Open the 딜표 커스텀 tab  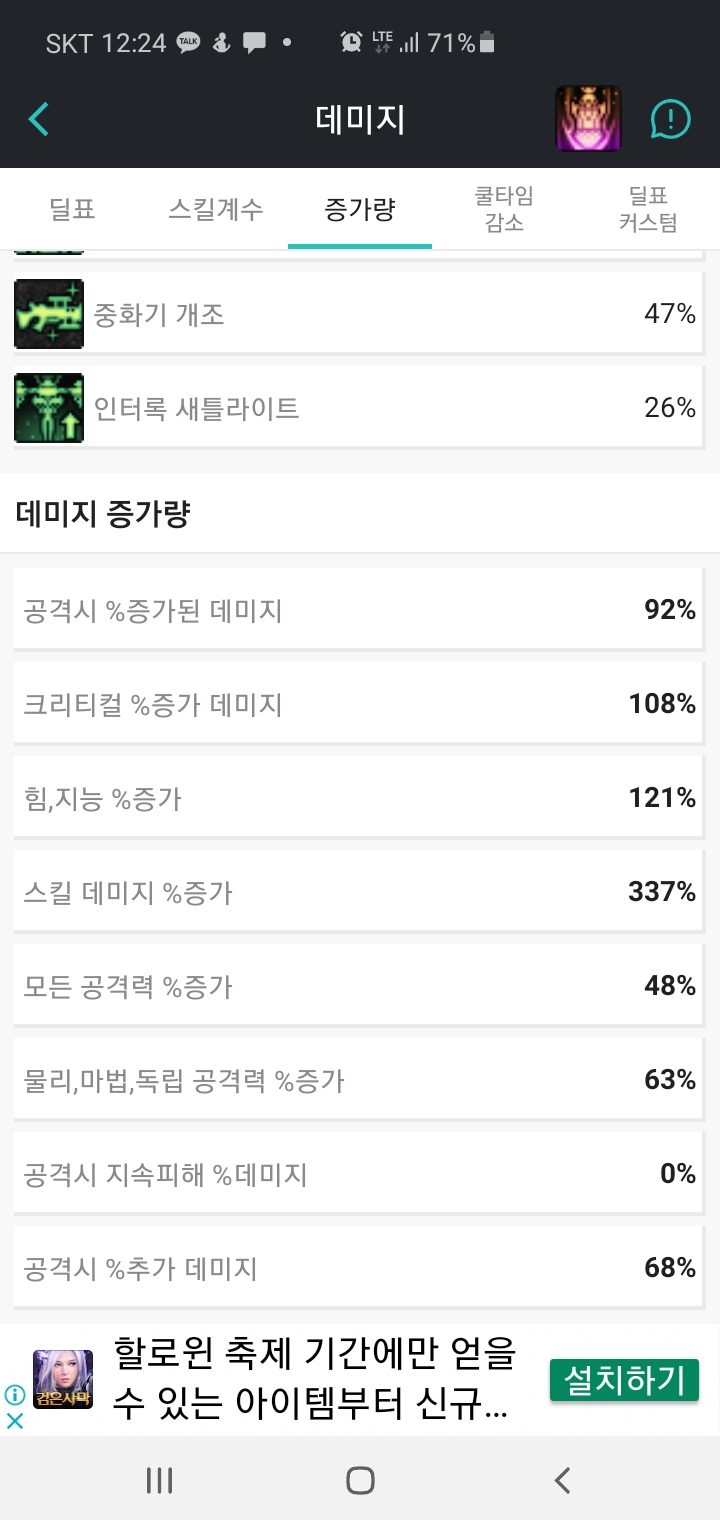tap(648, 209)
